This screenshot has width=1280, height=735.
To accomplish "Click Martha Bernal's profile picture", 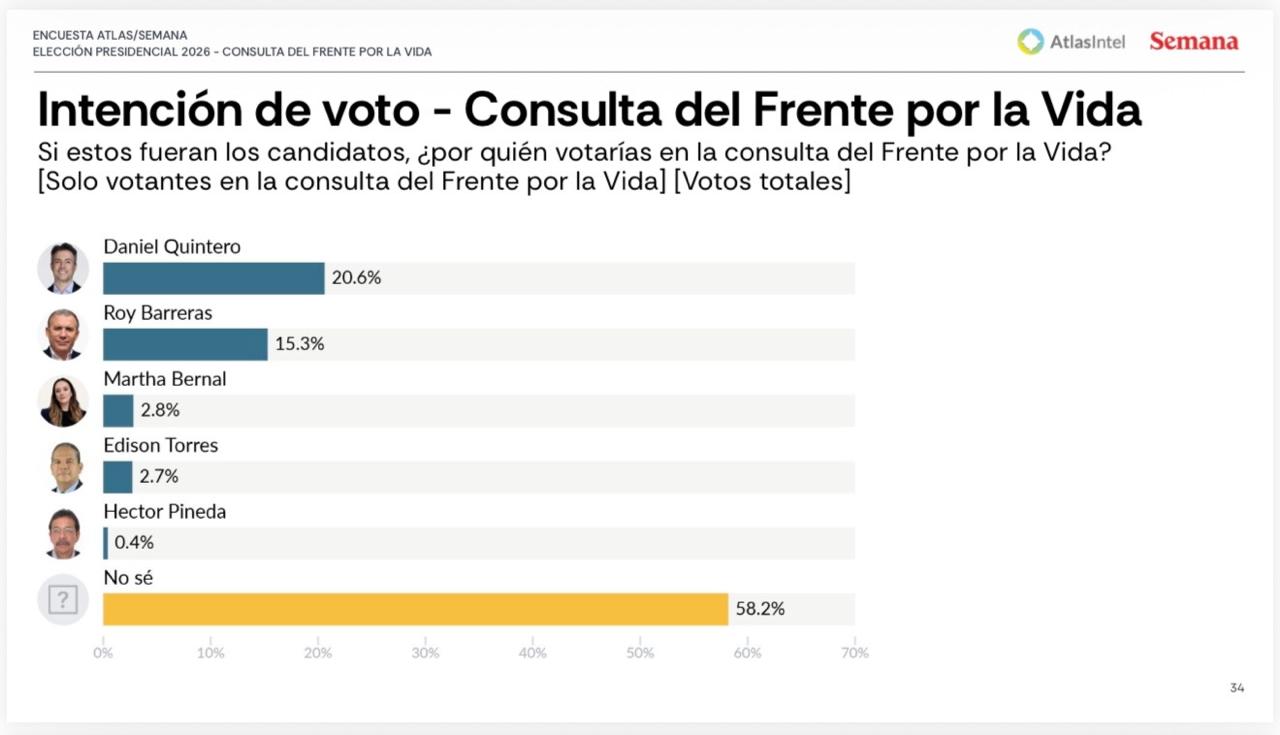I will click(63, 401).
